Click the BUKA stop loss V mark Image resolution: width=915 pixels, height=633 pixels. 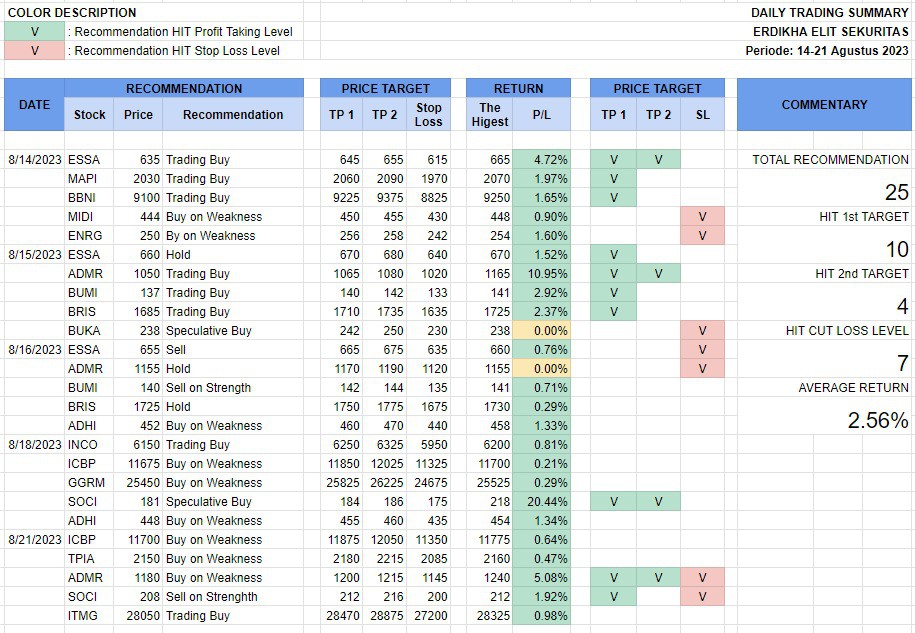click(702, 330)
